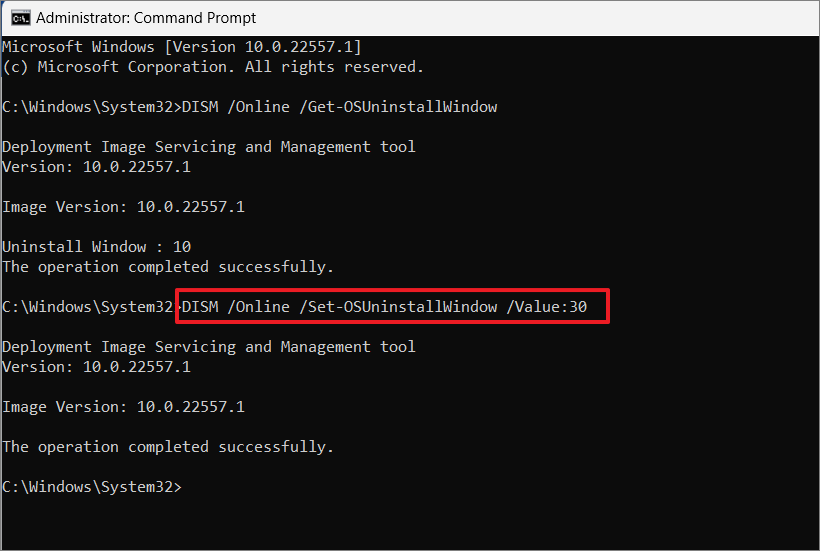Image resolution: width=820 pixels, height=551 pixels.
Task: Click the second Deployment Image Servicing tool line
Action: pos(209,347)
